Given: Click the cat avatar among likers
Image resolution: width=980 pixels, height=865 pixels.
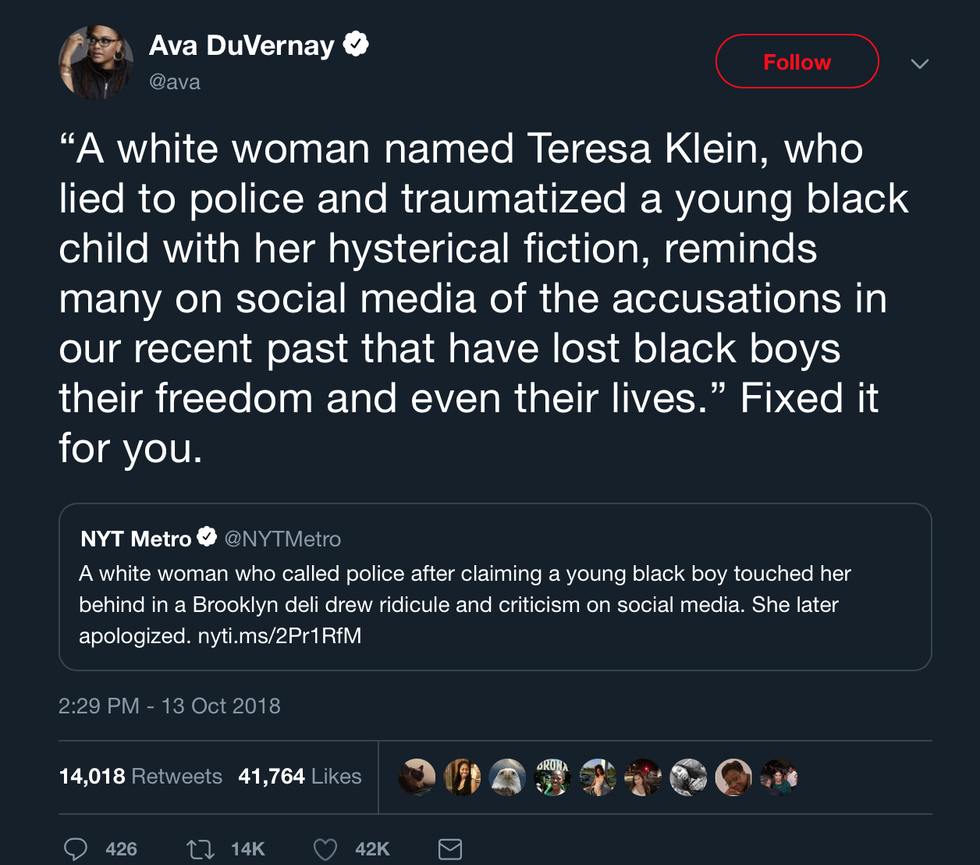Looking at the screenshot, I should (x=417, y=777).
